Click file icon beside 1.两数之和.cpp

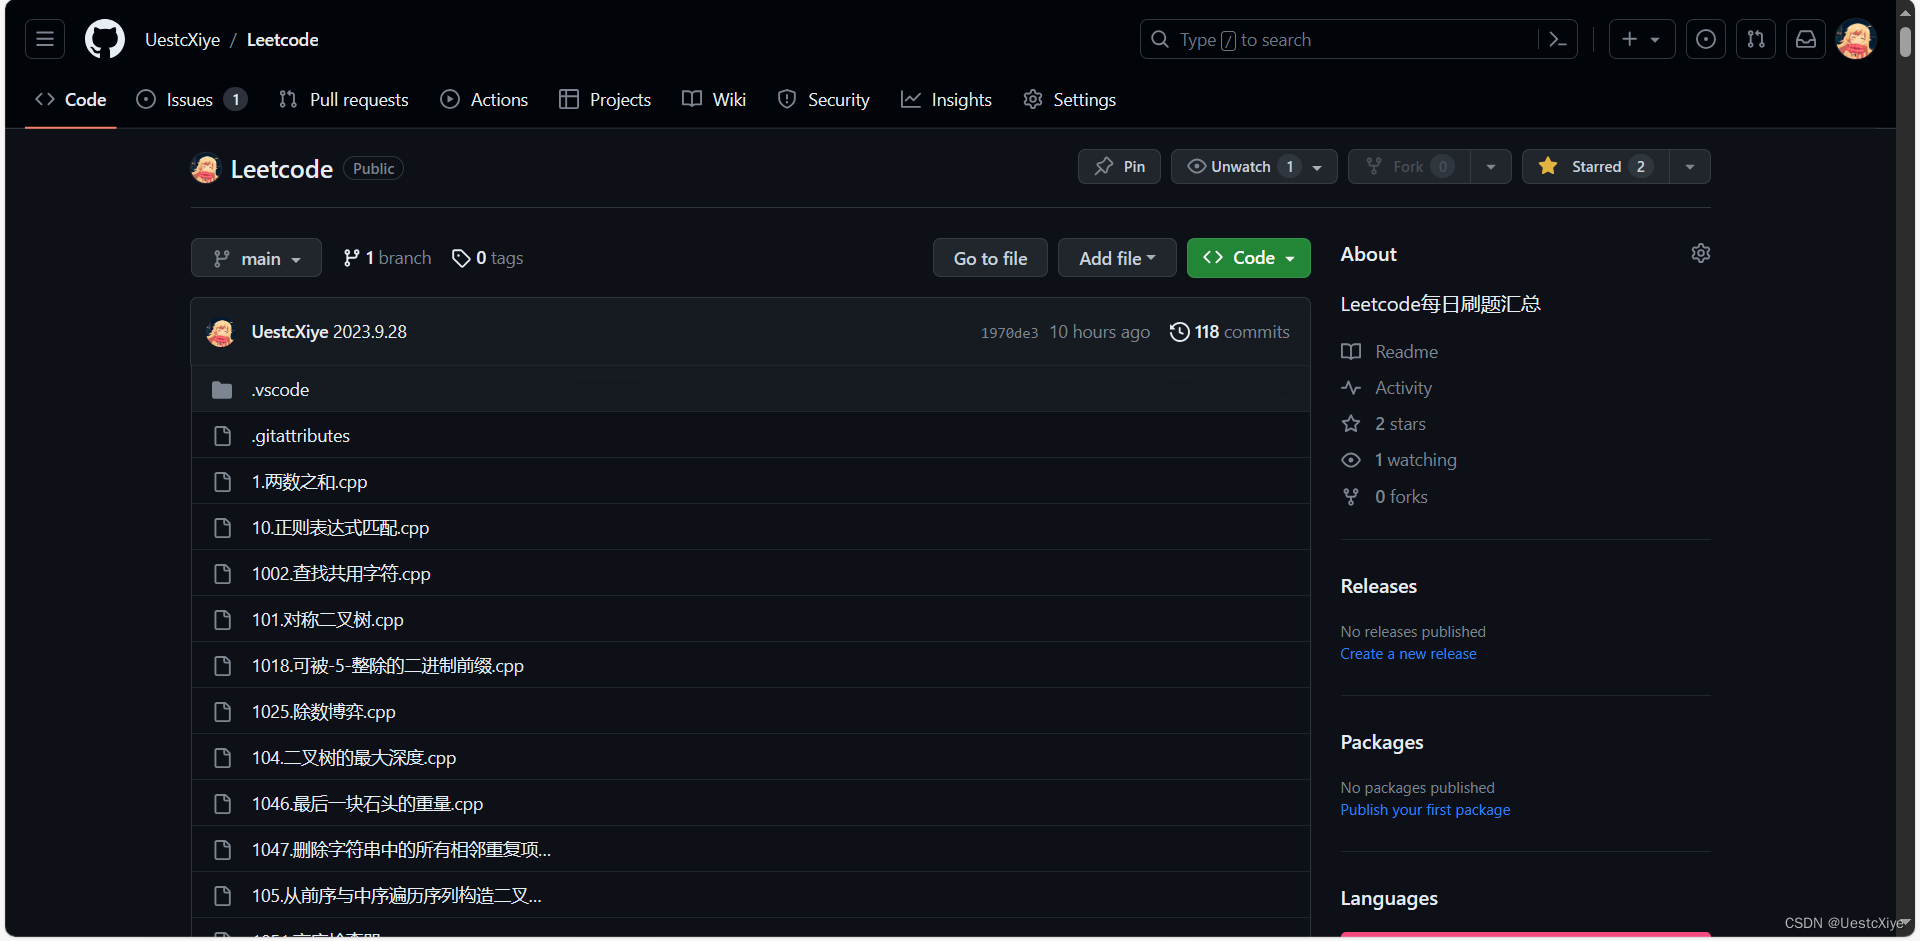pos(222,482)
